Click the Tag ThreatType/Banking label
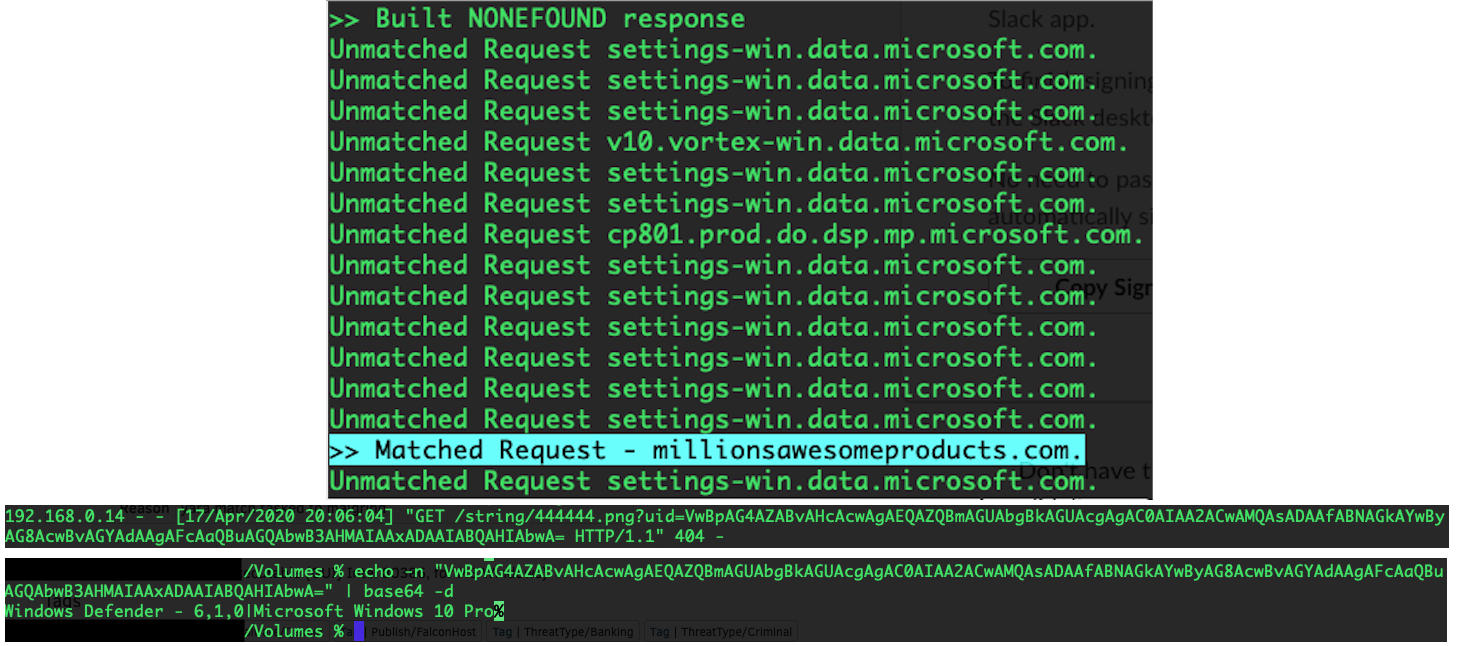Screen dimensions: 1458x646 pos(564,632)
